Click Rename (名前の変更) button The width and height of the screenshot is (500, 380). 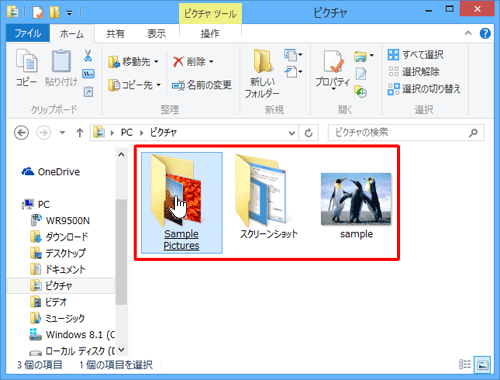point(202,85)
